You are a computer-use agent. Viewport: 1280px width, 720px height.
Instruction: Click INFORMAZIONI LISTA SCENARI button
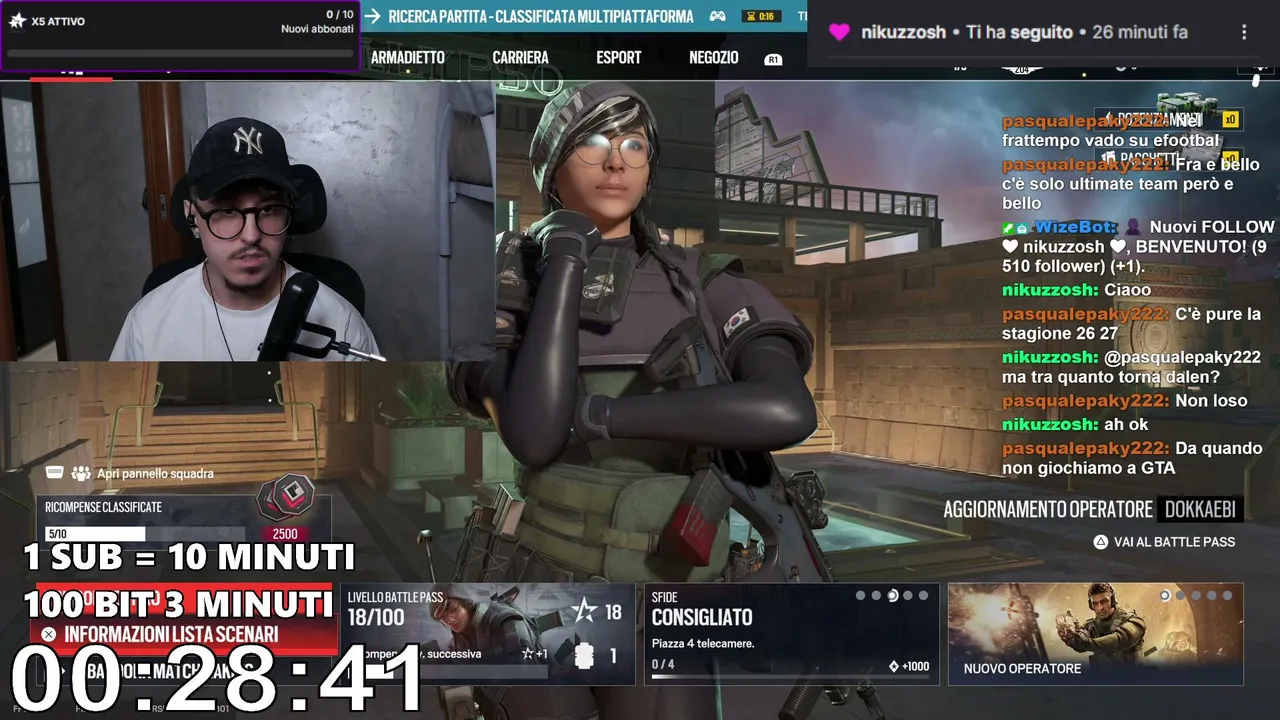click(x=184, y=634)
